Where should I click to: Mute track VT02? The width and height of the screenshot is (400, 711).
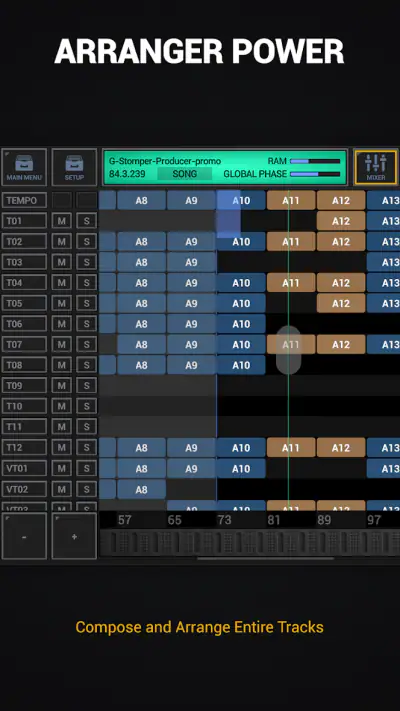[x=62, y=489]
